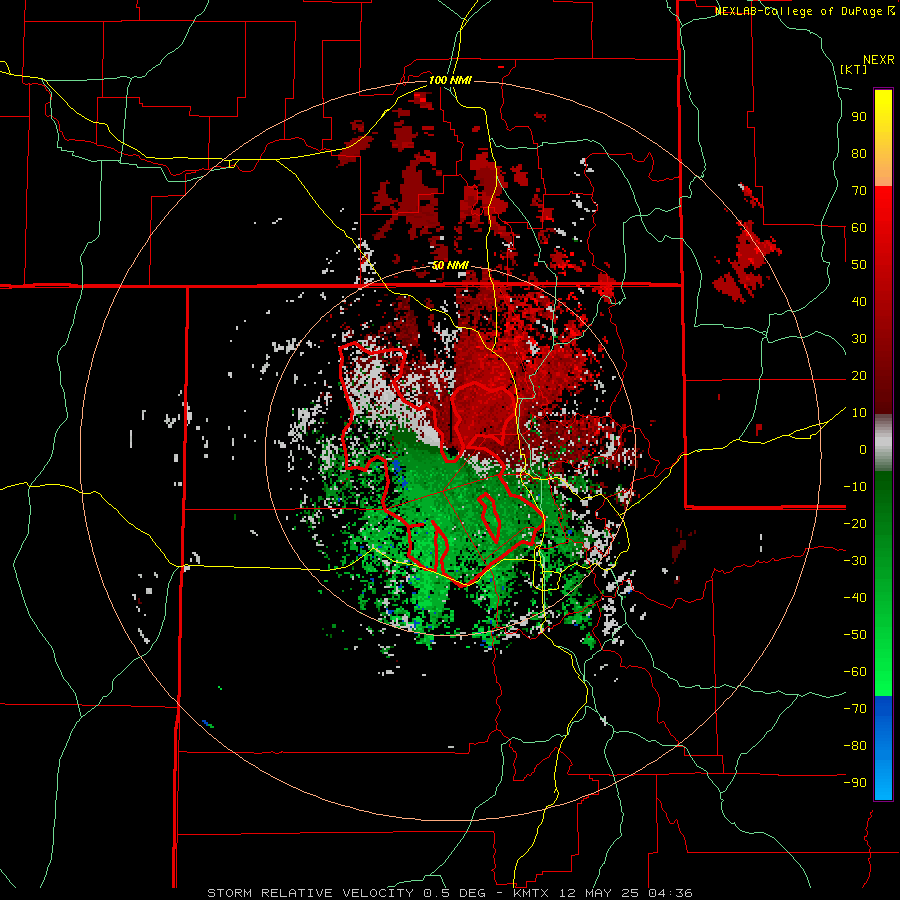Click the gray zero-velocity segment of color bar
The image size is (900, 900).
(883, 443)
